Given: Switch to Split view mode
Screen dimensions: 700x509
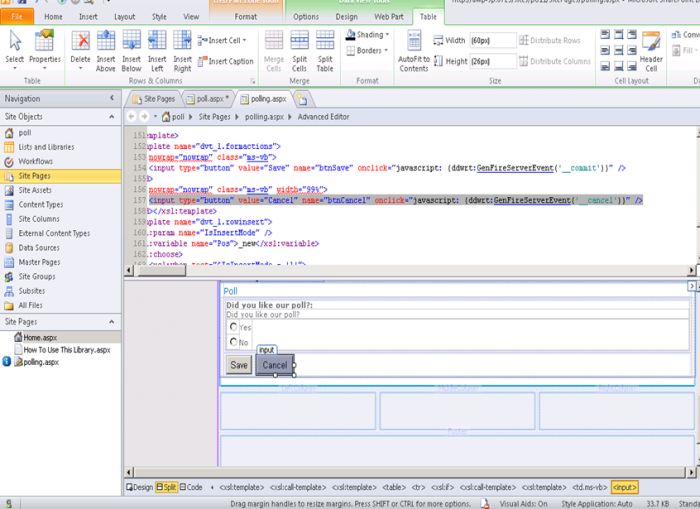Looking at the screenshot, I should [x=166, y=487].
